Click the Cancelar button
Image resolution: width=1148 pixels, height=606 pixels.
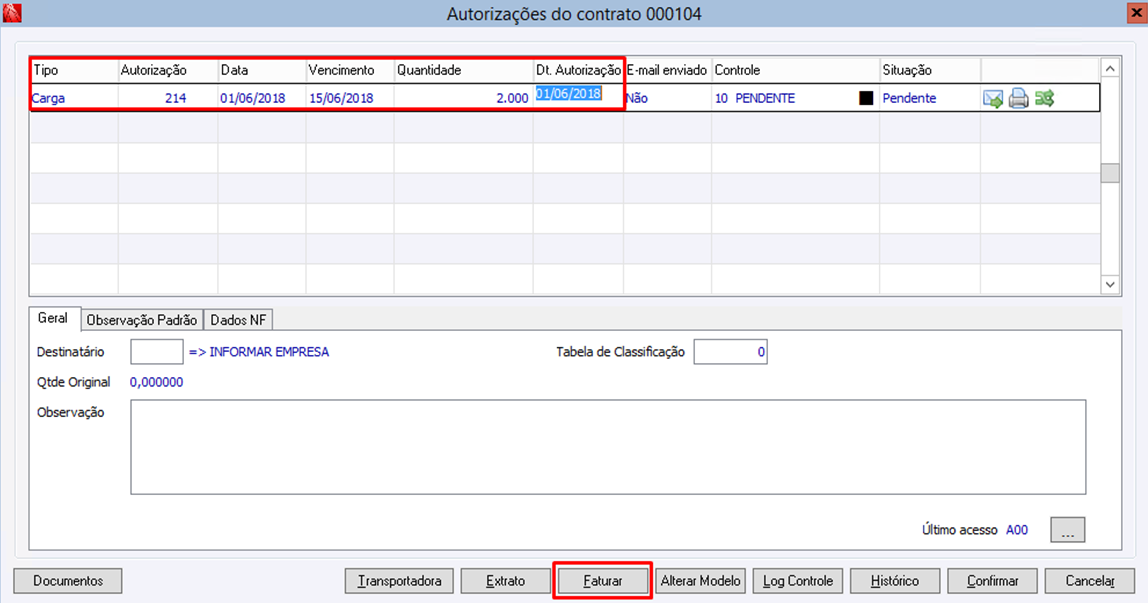click(1090, 581)
